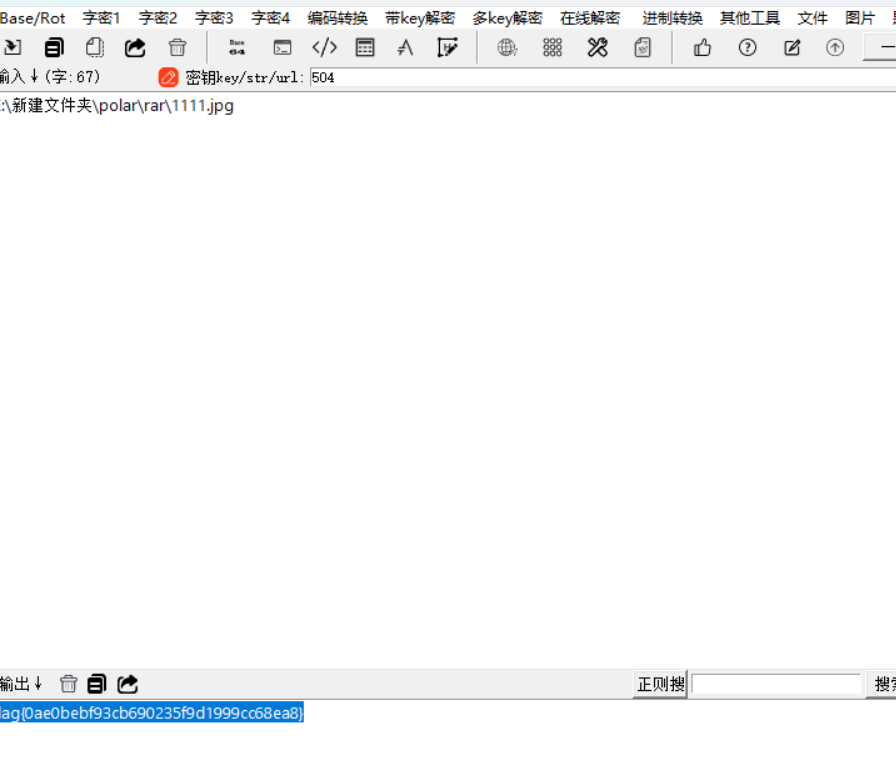This screenshot has width=896, height=760.
Task: Open the 多key解密 menu
Action: [x=507, y=18]
